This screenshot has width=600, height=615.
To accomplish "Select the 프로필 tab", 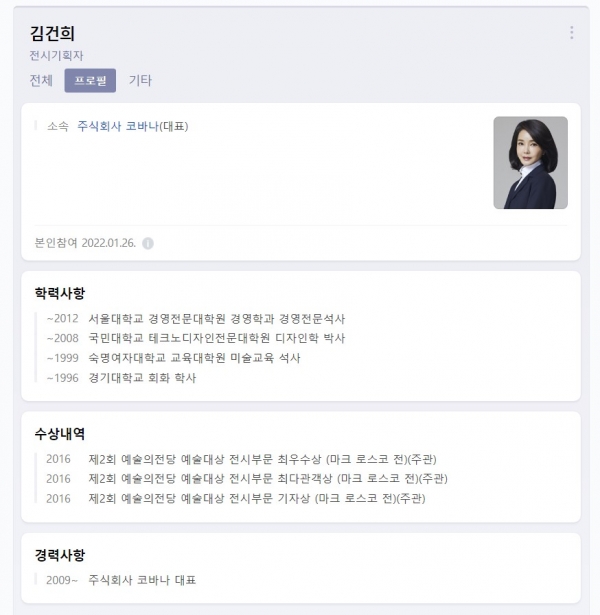I will tap(90, 80).
